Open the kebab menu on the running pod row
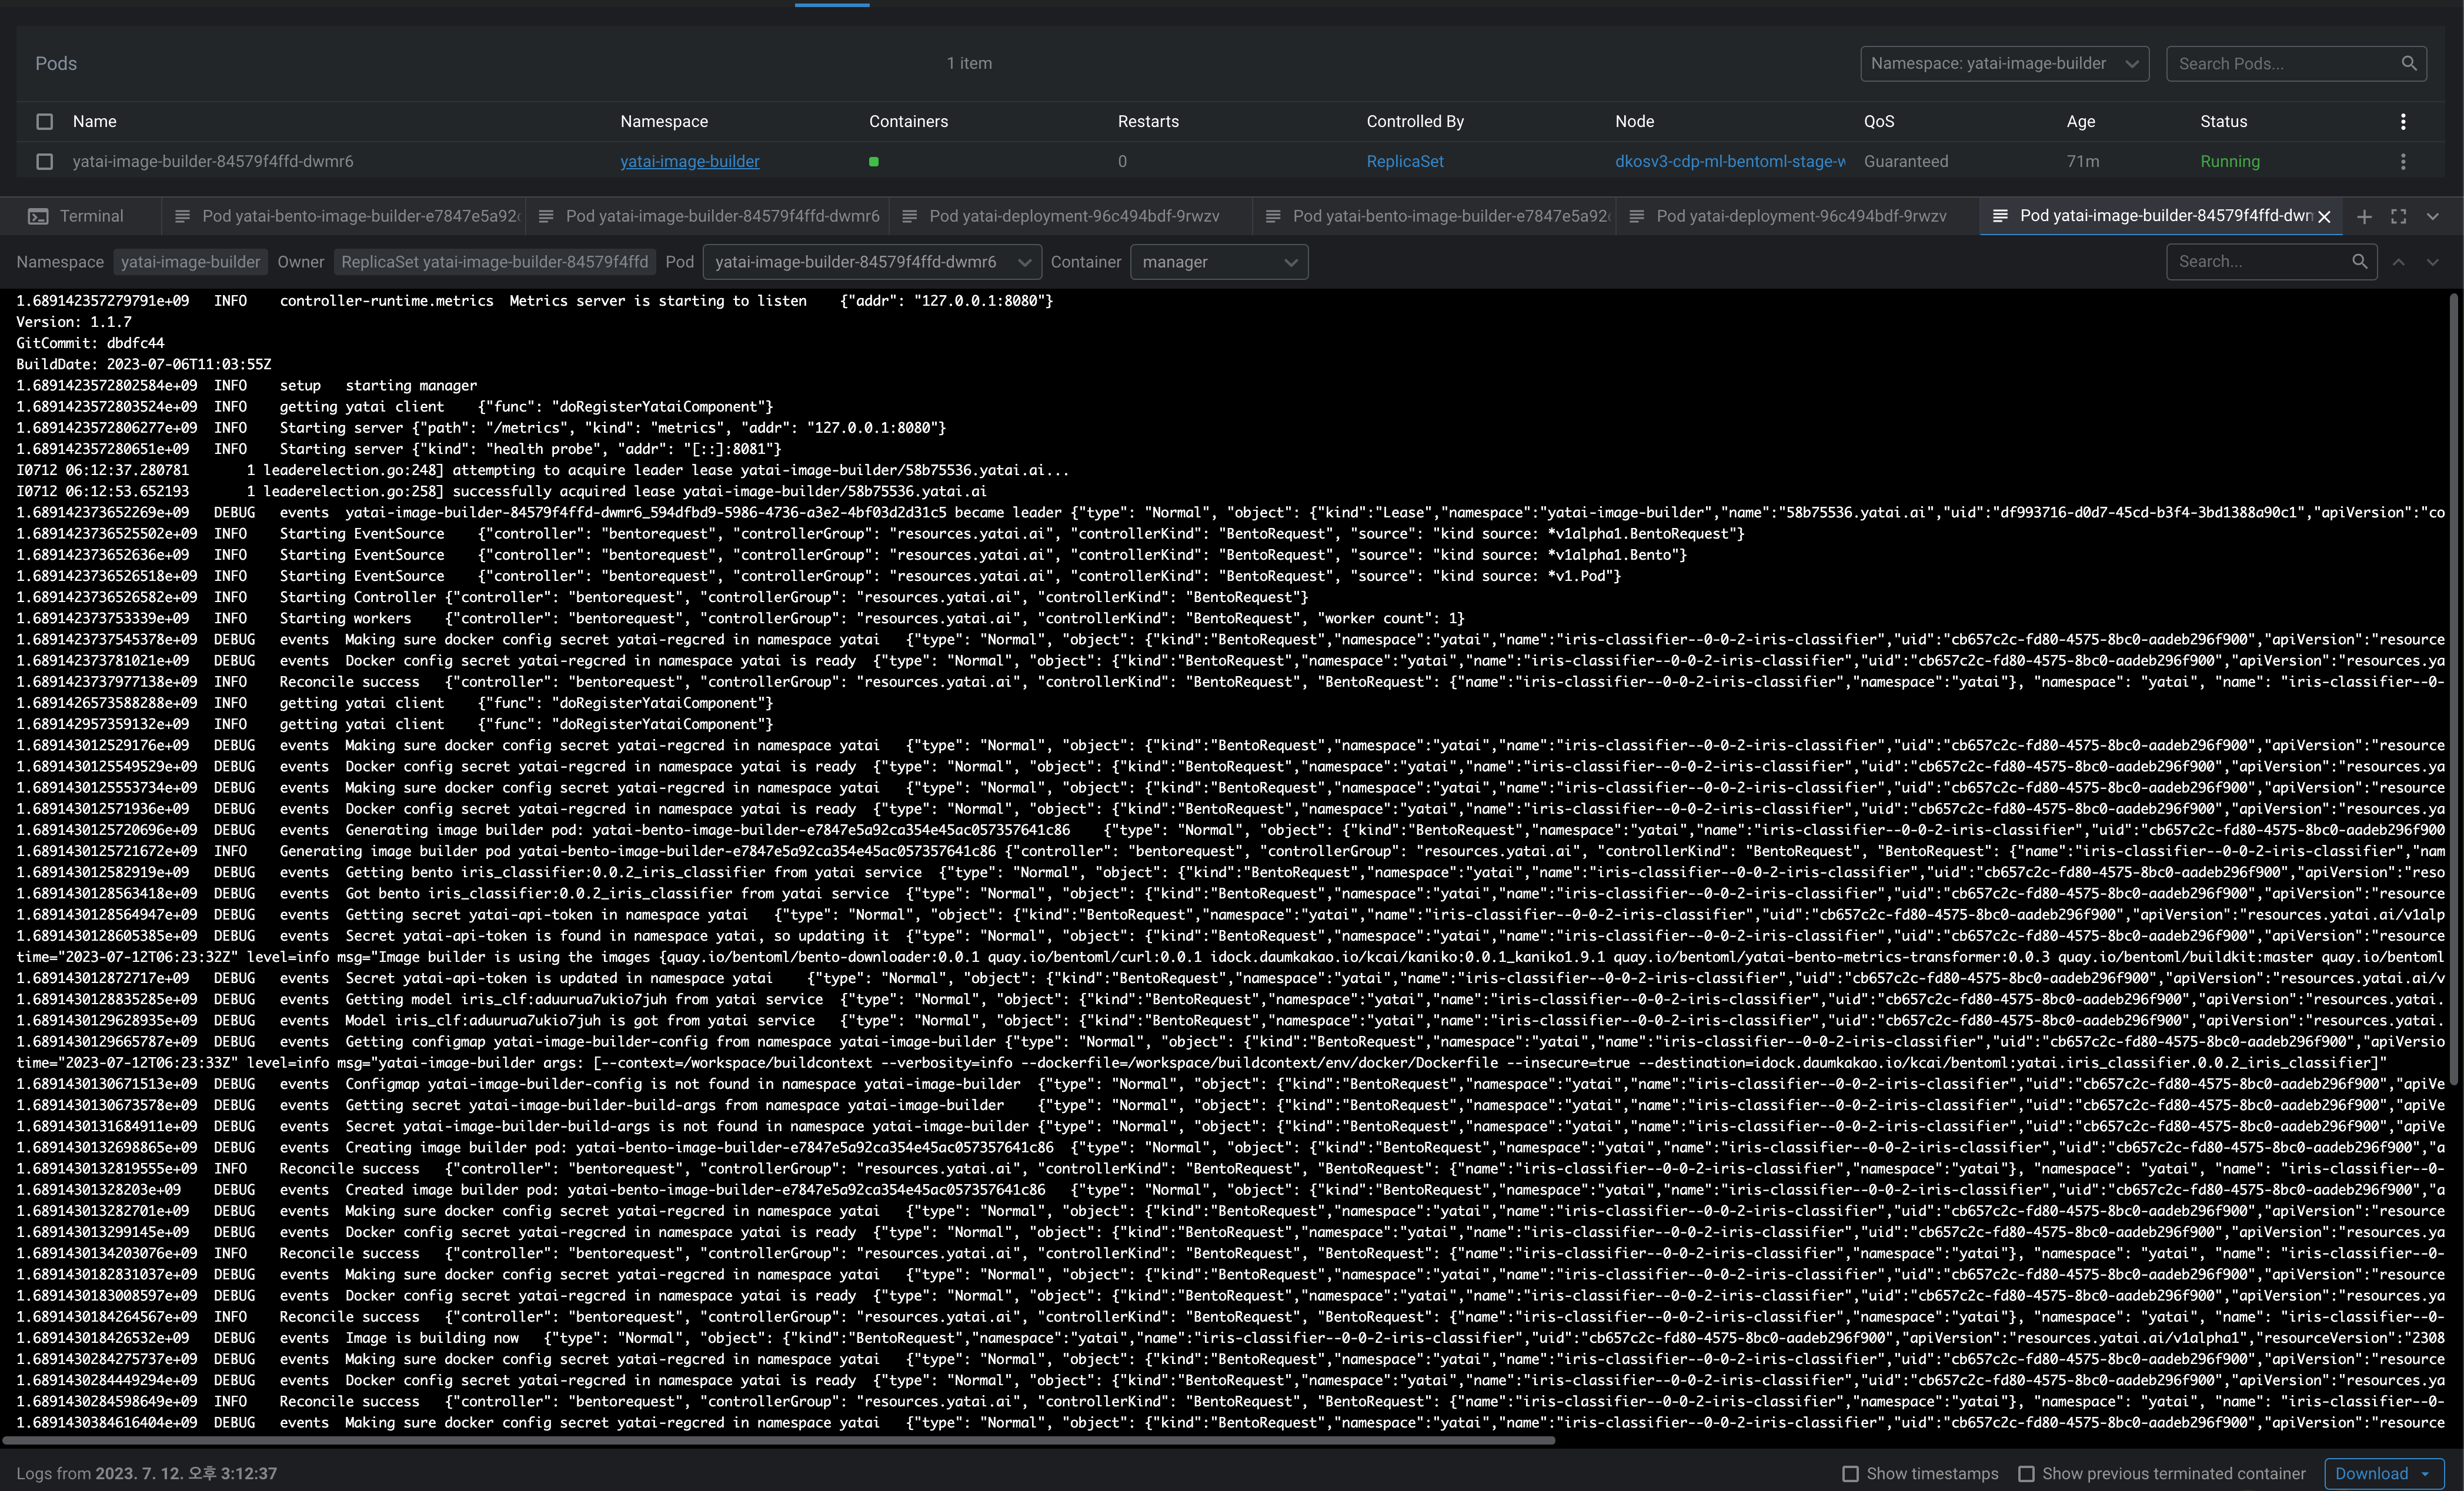Viewport: 2464px width, 1491px height. pos(2404,161)
